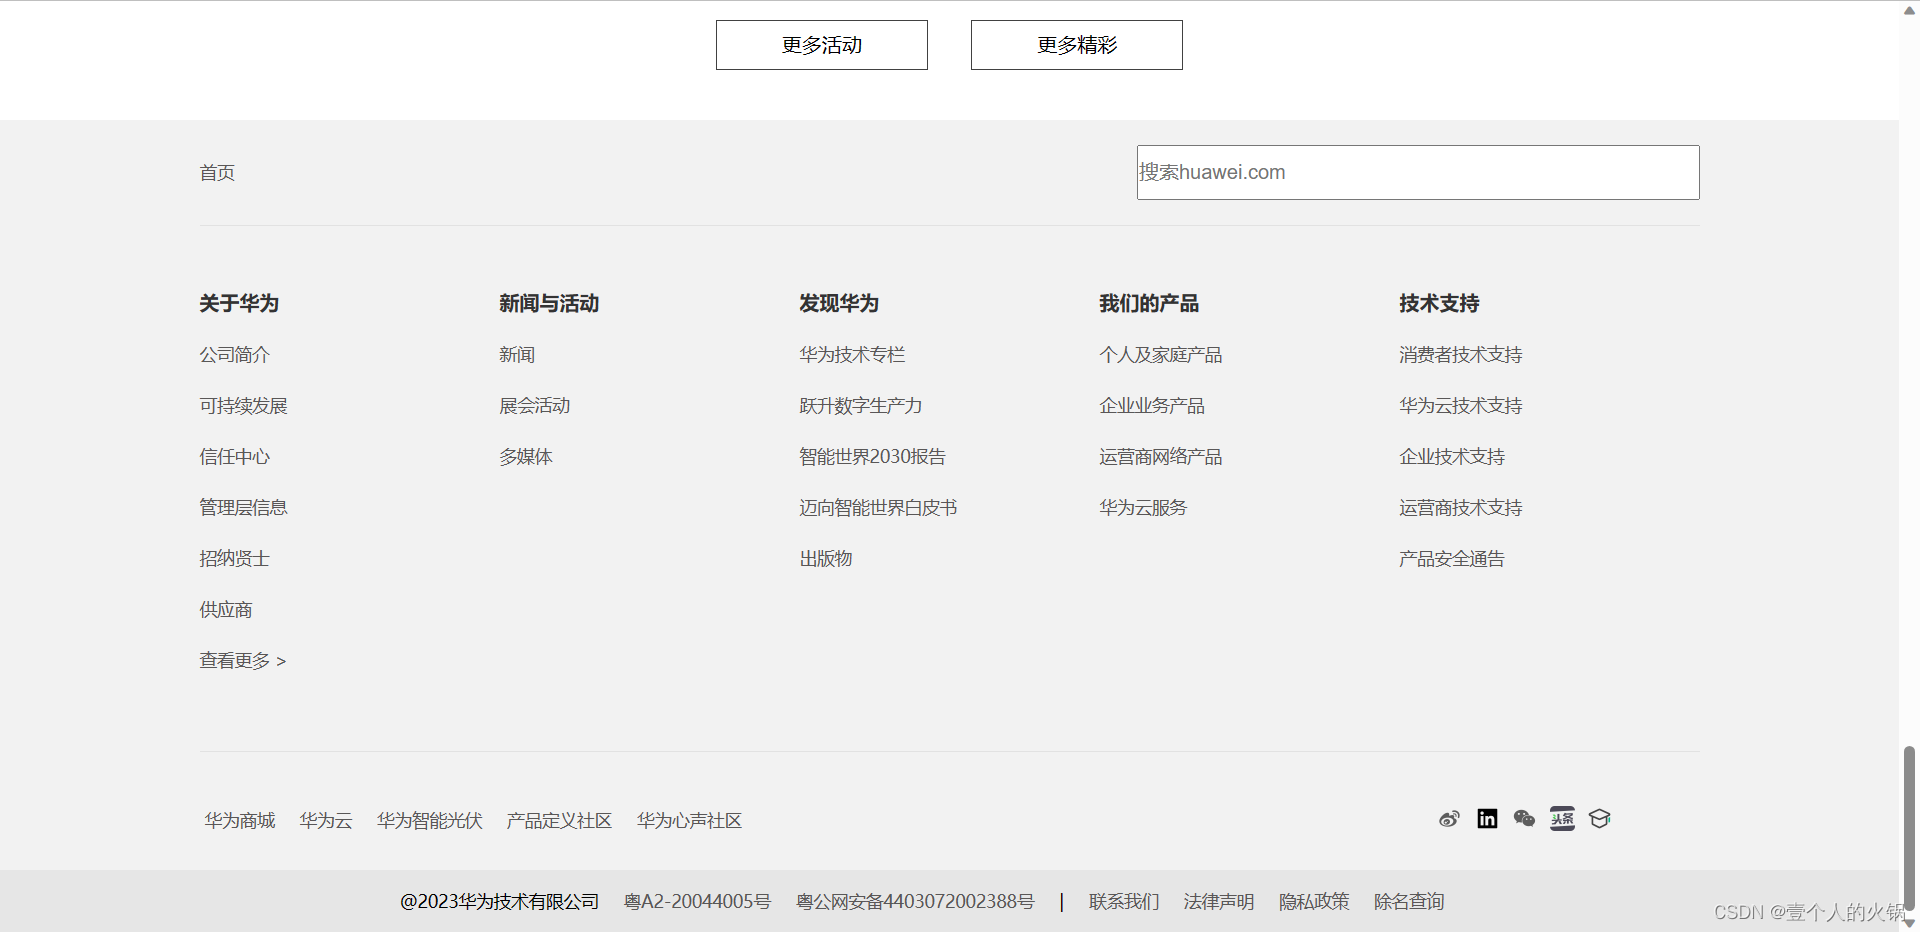This screenshot has width=1920, height=932.
Task: Visit 华为心声社区 footer link
Action: coord(689,821)
